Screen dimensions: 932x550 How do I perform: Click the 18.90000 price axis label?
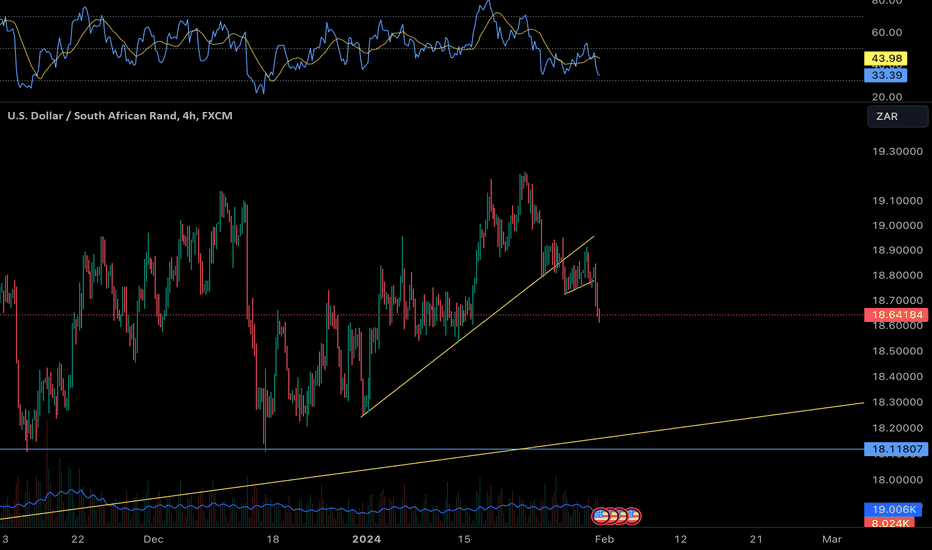pos(897,250)
